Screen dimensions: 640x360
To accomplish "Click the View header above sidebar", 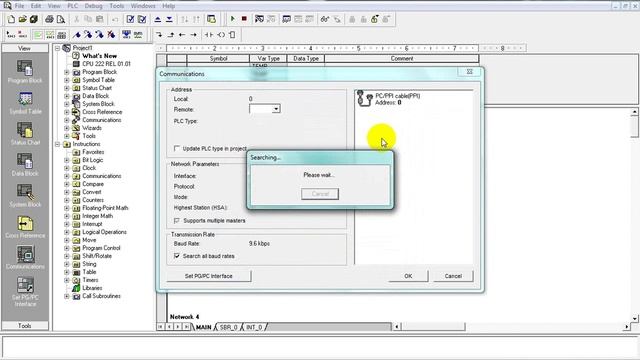I will click(25, 48).
